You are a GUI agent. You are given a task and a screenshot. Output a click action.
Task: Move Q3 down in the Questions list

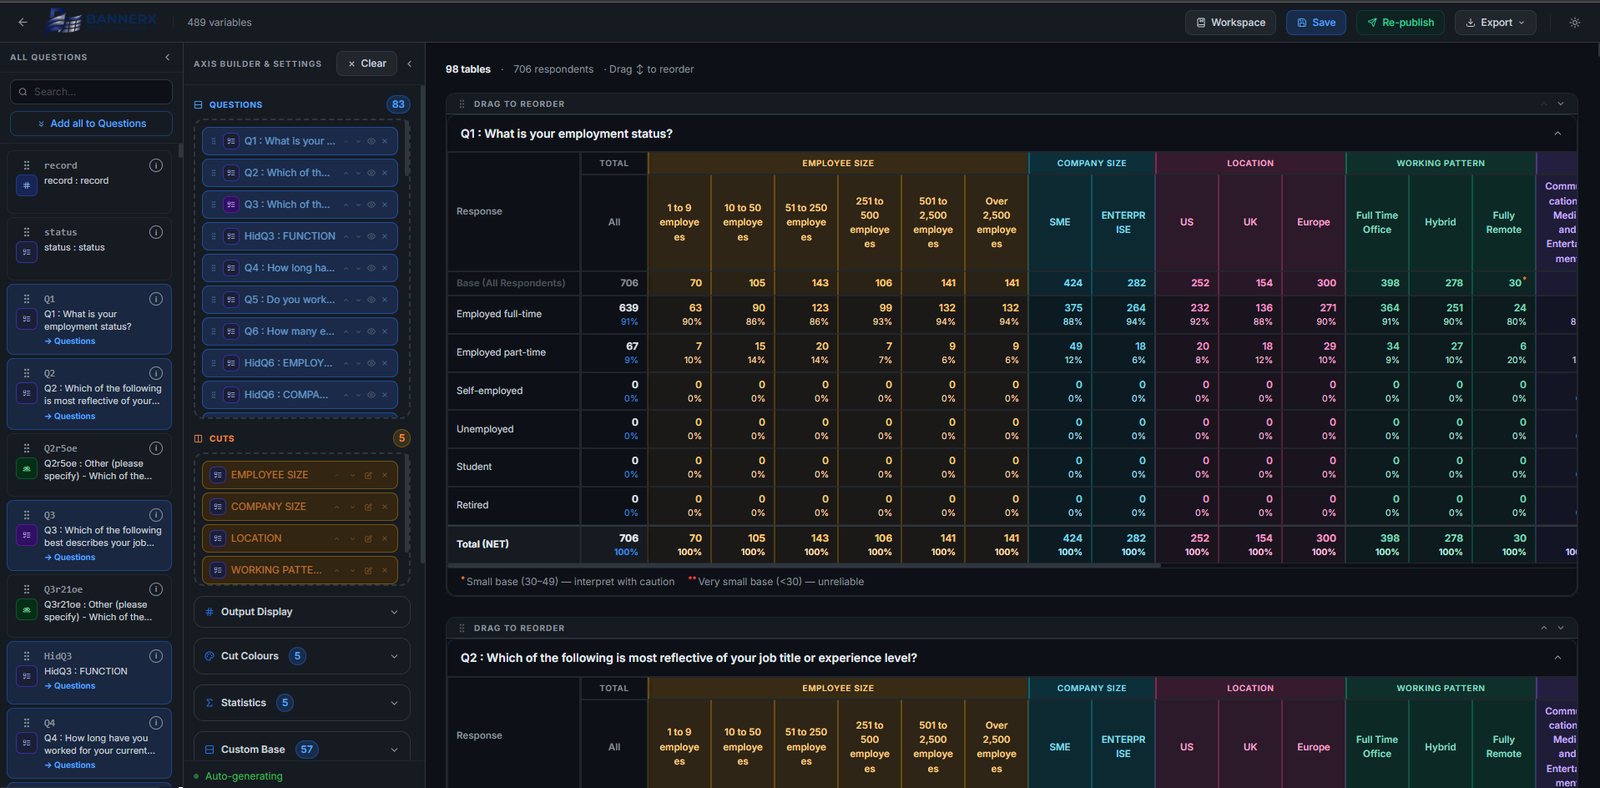357,204
